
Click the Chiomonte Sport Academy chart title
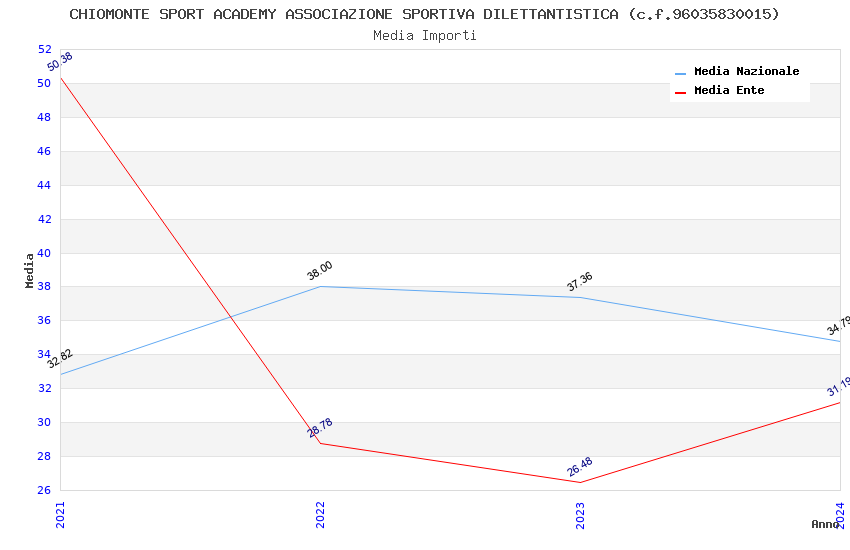click(x=425, y=14)
